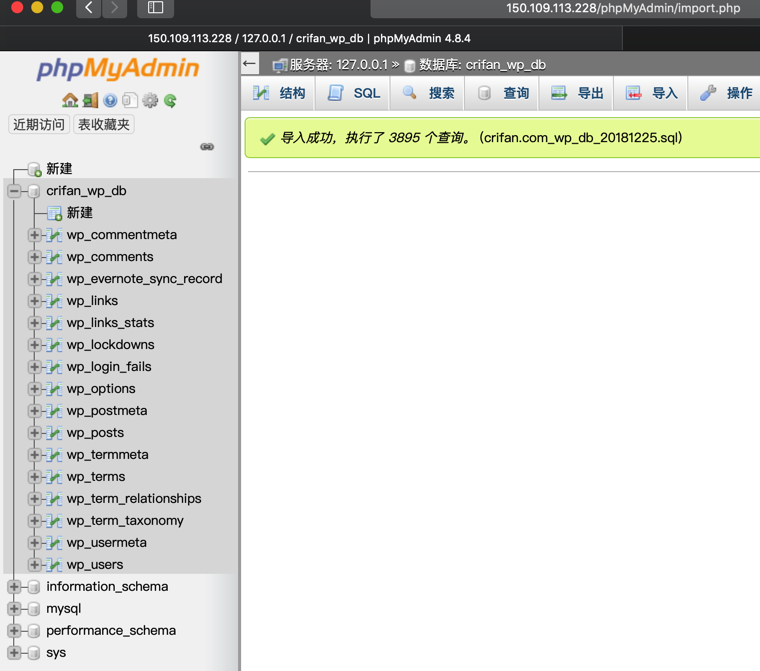Click the 数据库: crifan_wp_db breadcrumb link
This screenshot has width=760, height=671.
[x=483, y=65]
